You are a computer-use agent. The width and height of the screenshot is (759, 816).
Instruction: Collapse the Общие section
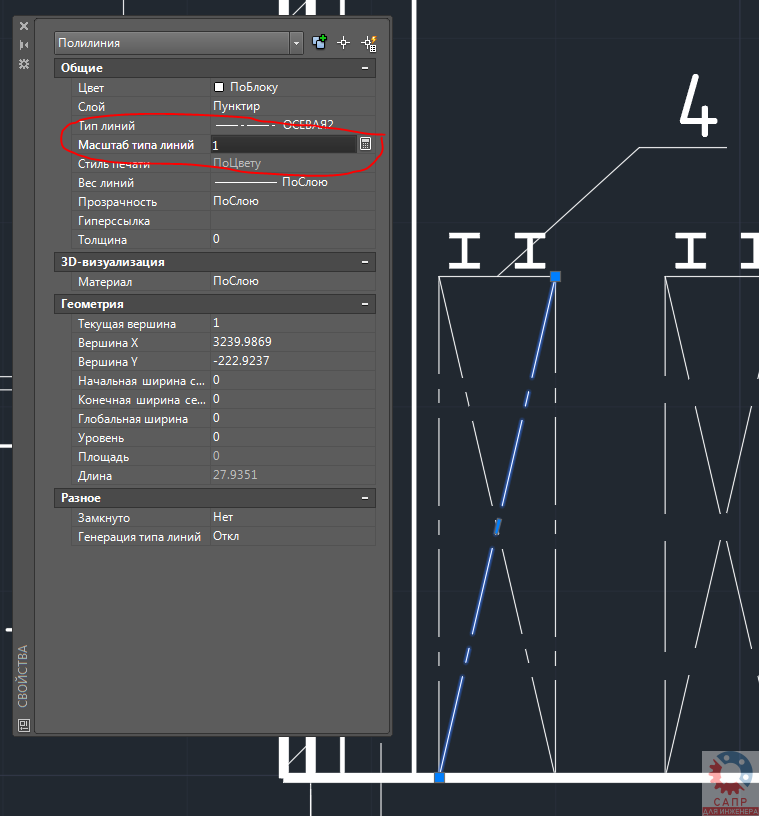(365, 68)
